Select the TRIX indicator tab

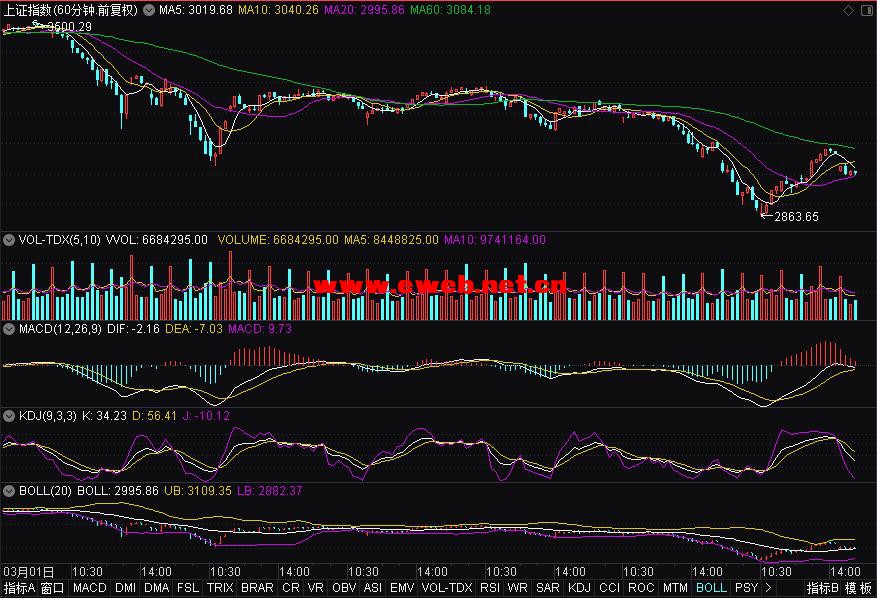[220, 588]
